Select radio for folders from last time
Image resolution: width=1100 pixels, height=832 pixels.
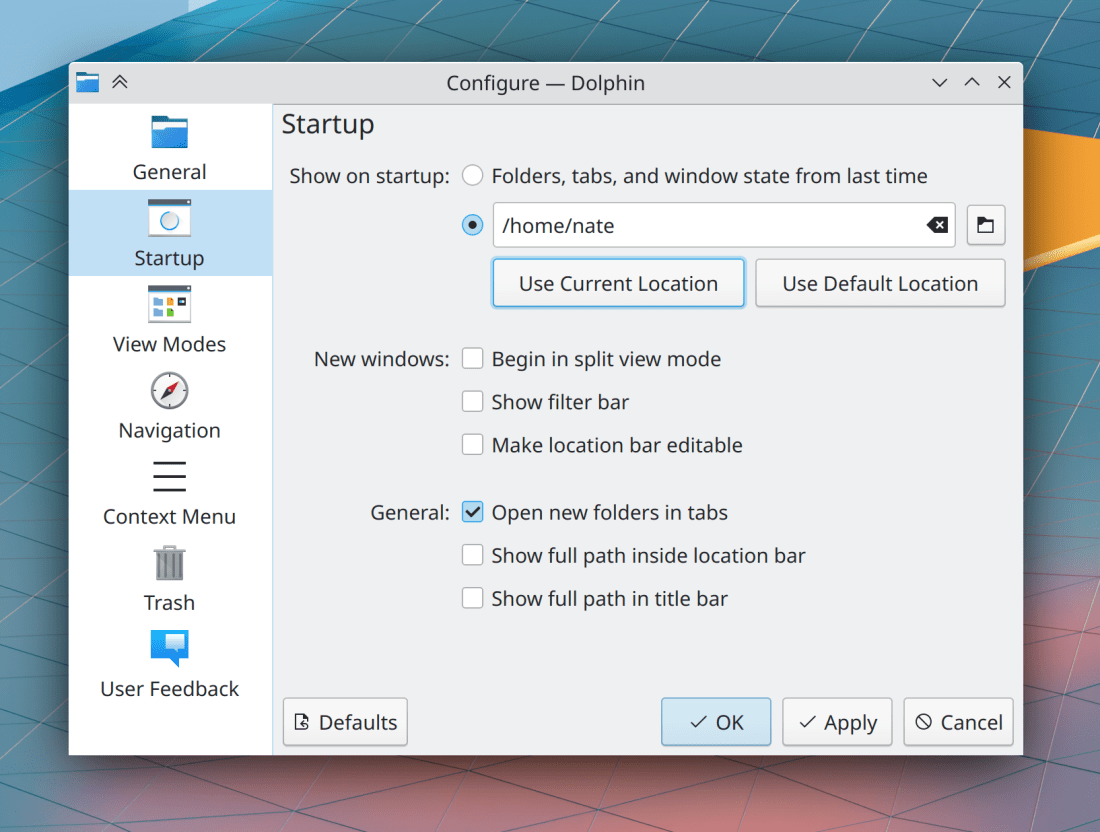click(473, 176)
